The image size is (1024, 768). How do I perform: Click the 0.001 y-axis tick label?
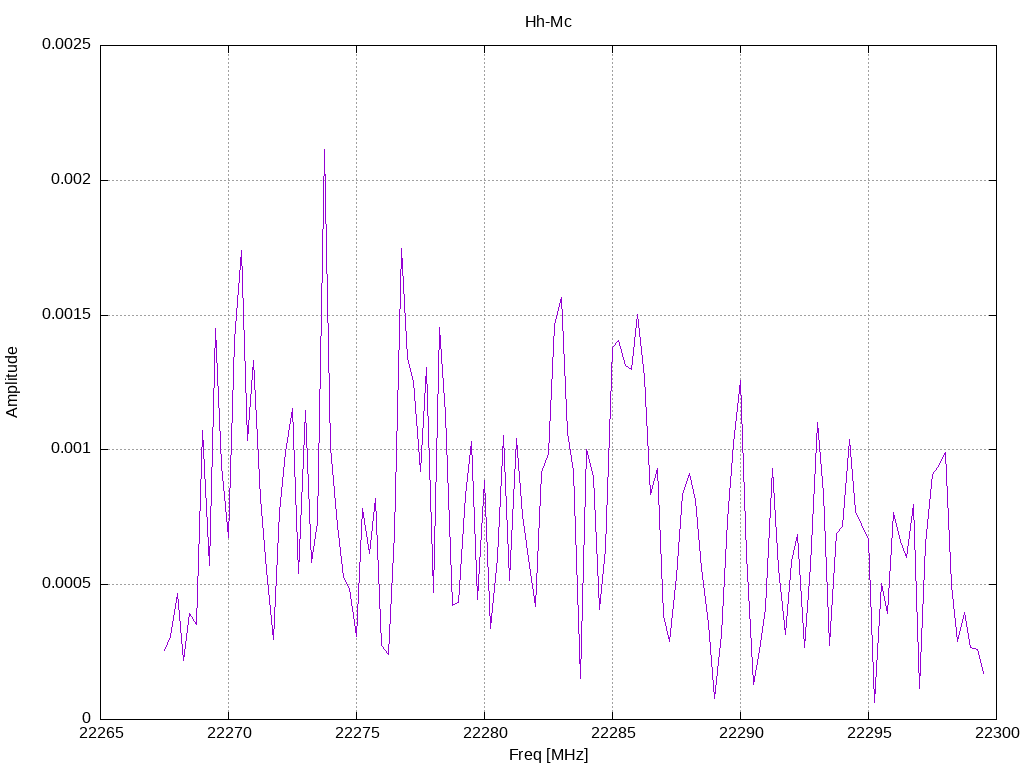(71, 449)
